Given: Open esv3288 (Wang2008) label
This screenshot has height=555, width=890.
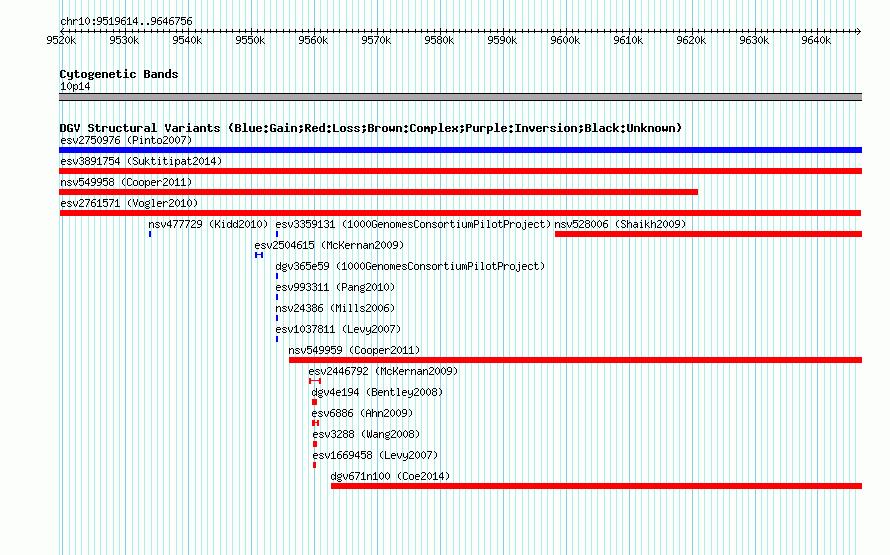Looking at the screenshot, I should tap(366, 434).
